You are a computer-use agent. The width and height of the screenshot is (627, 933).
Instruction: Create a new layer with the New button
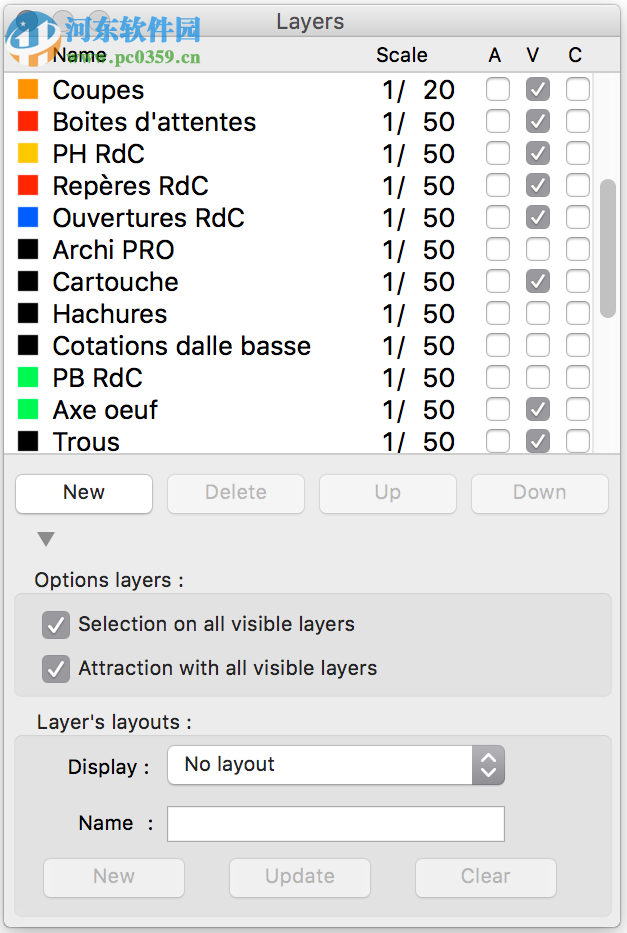click(83, 492)
